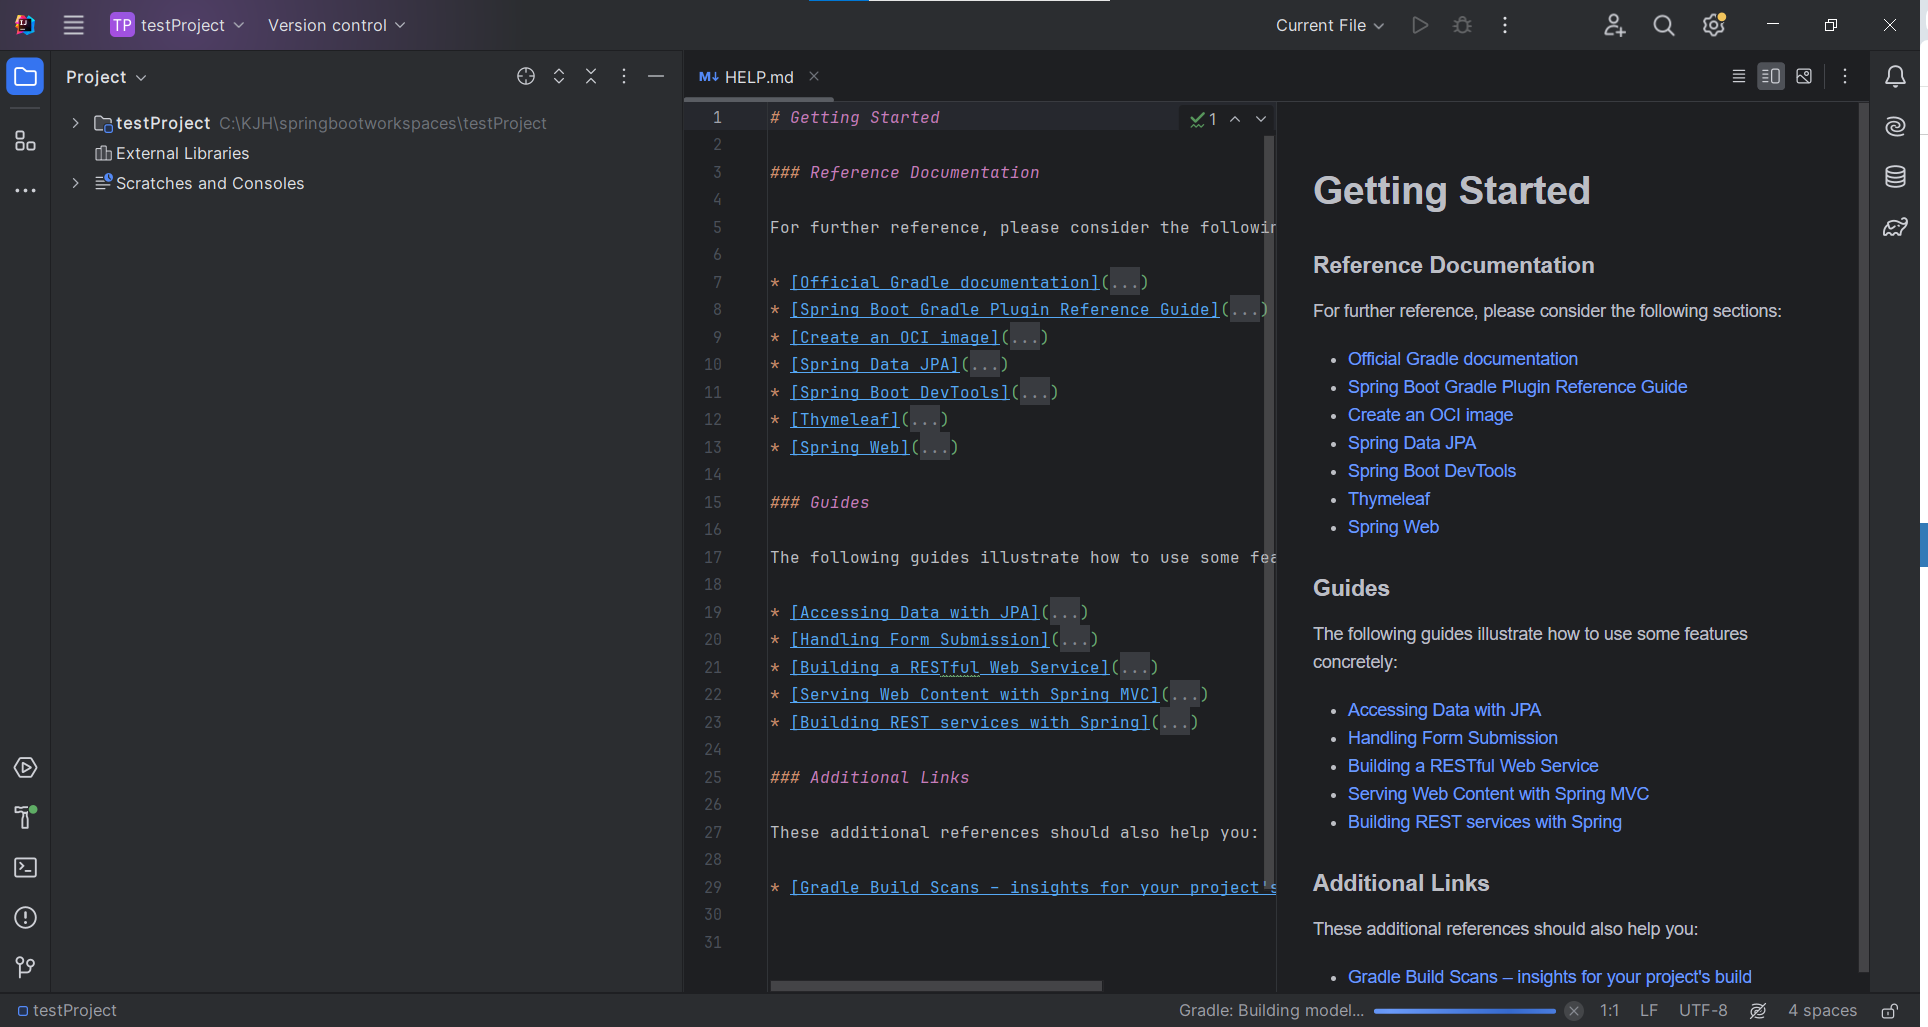Go to next highlighted problem
This screenshot has height=1027, width=1928.
tap(1261, 119)
